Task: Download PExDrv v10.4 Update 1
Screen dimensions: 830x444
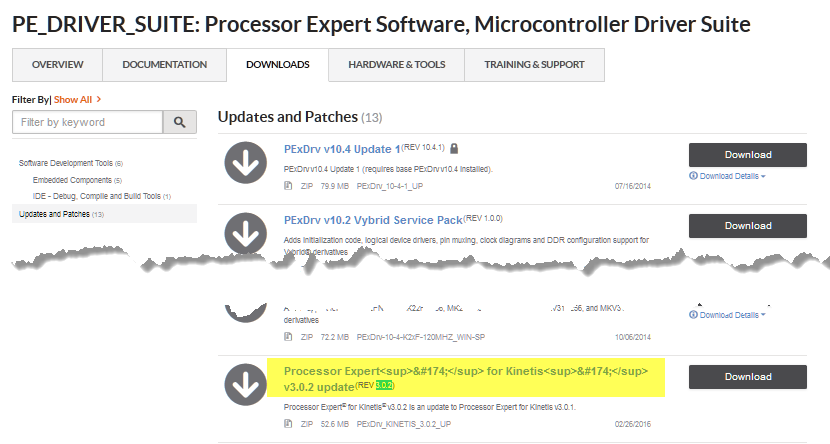Action: point(748,155)
